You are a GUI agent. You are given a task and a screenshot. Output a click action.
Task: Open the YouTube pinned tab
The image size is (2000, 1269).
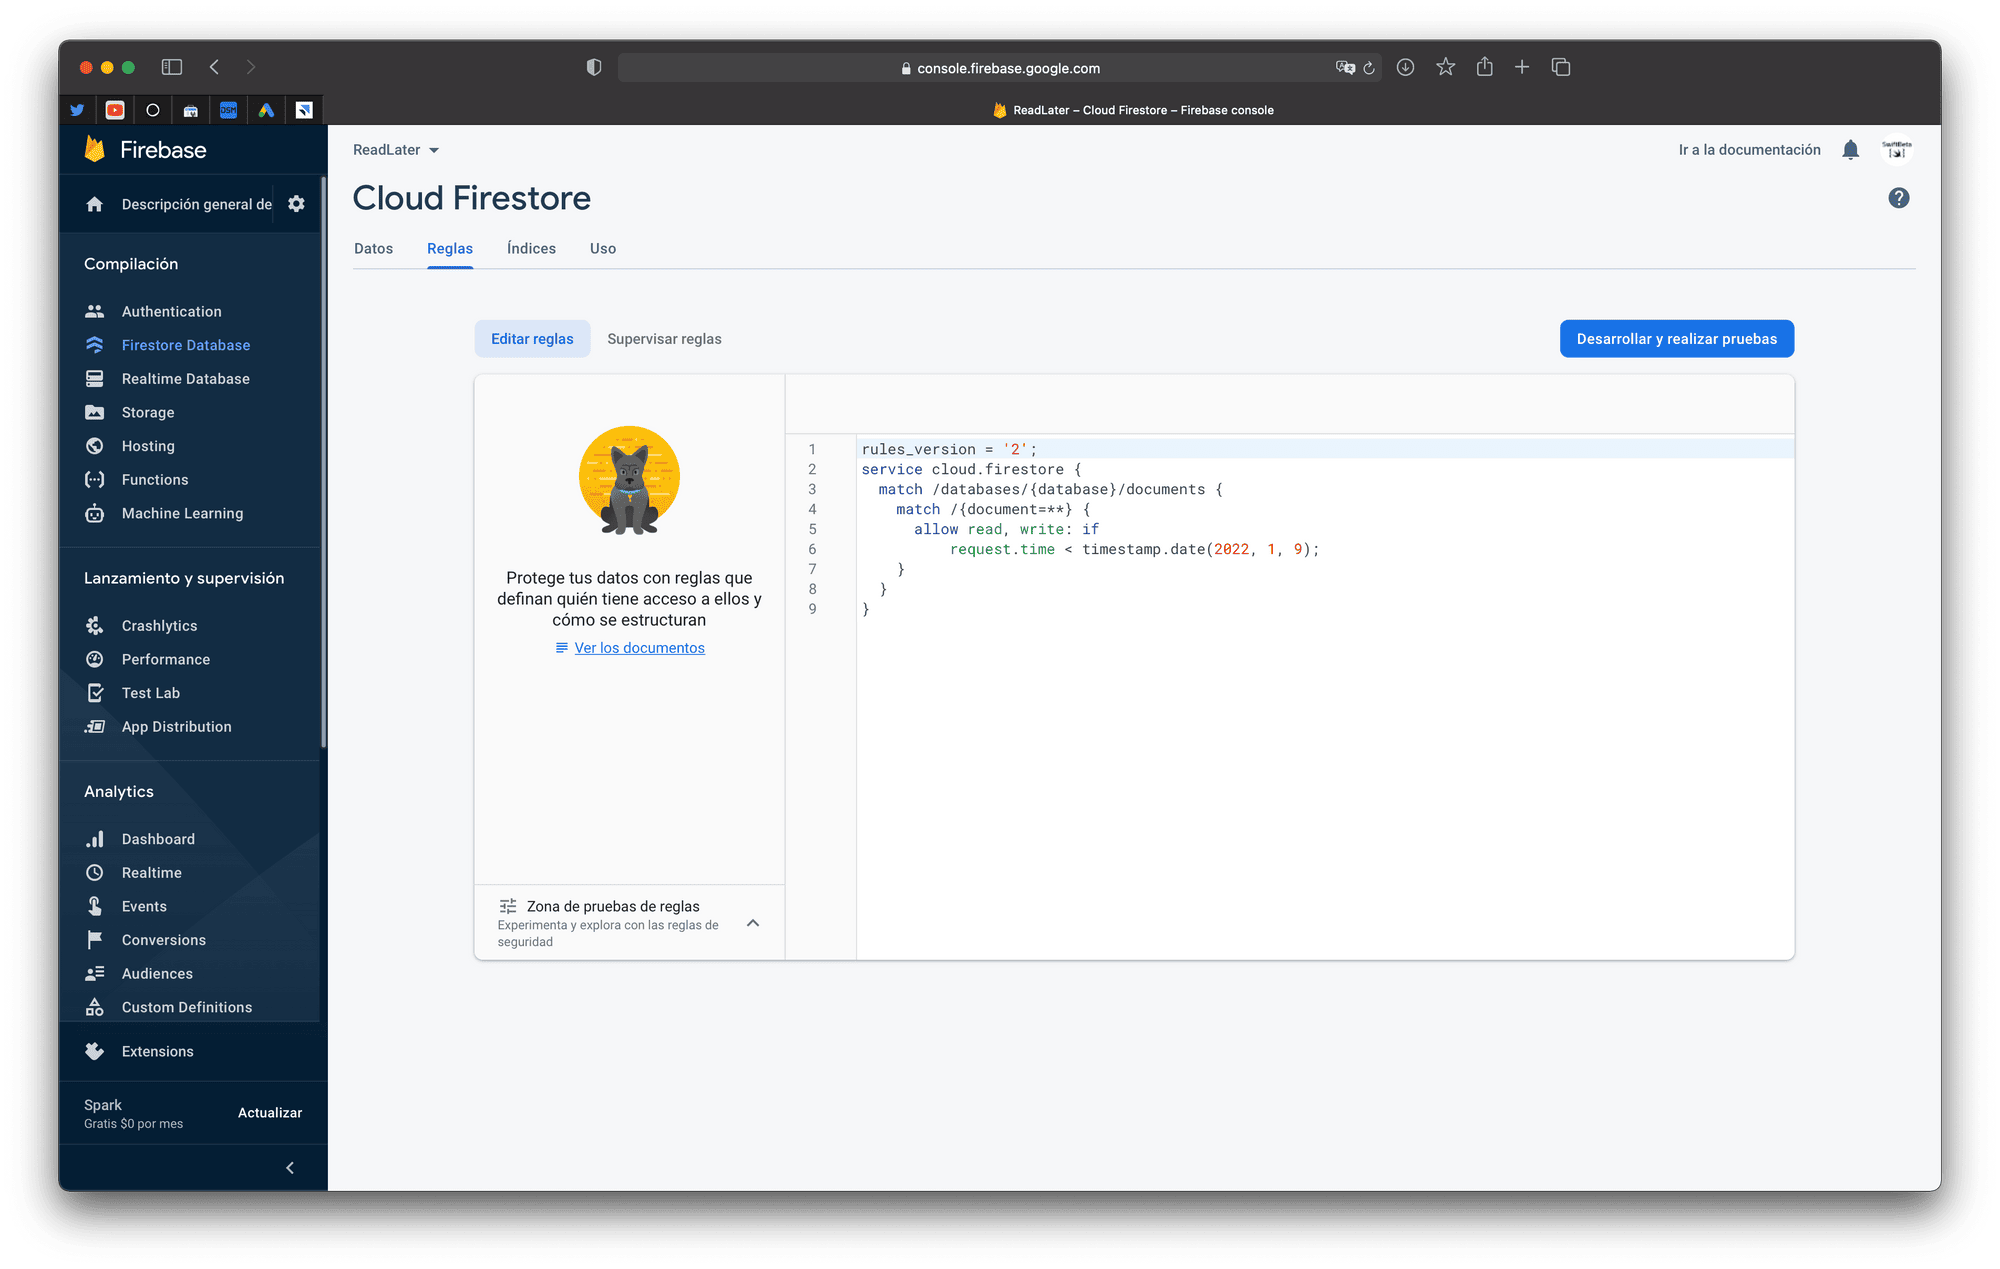(115, 110)
